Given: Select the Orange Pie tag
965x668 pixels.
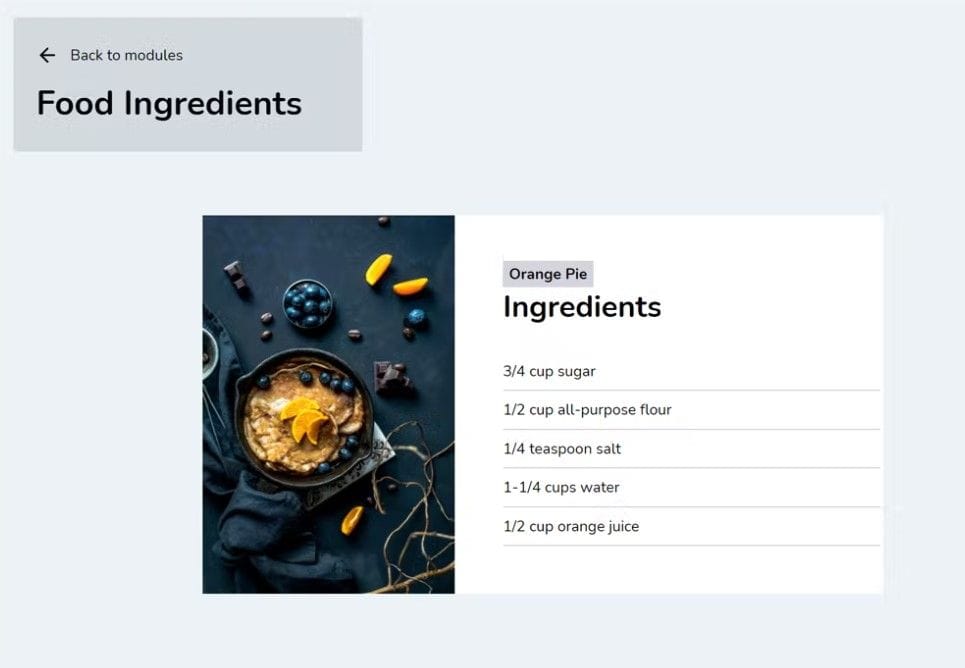Looking at the screenshot, I should (x=547, y=273).
